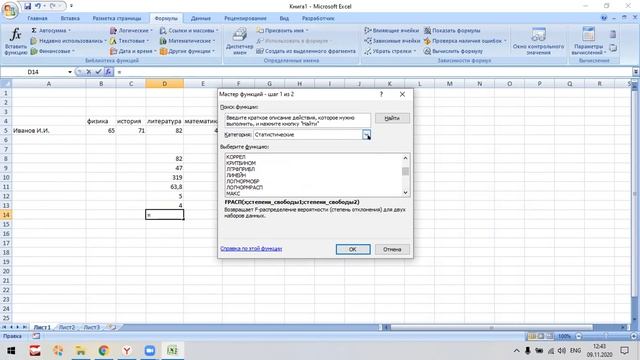Click Отмена in the function wizard
The width and height of the screenshot is (640, 360).
coord(392,249)
